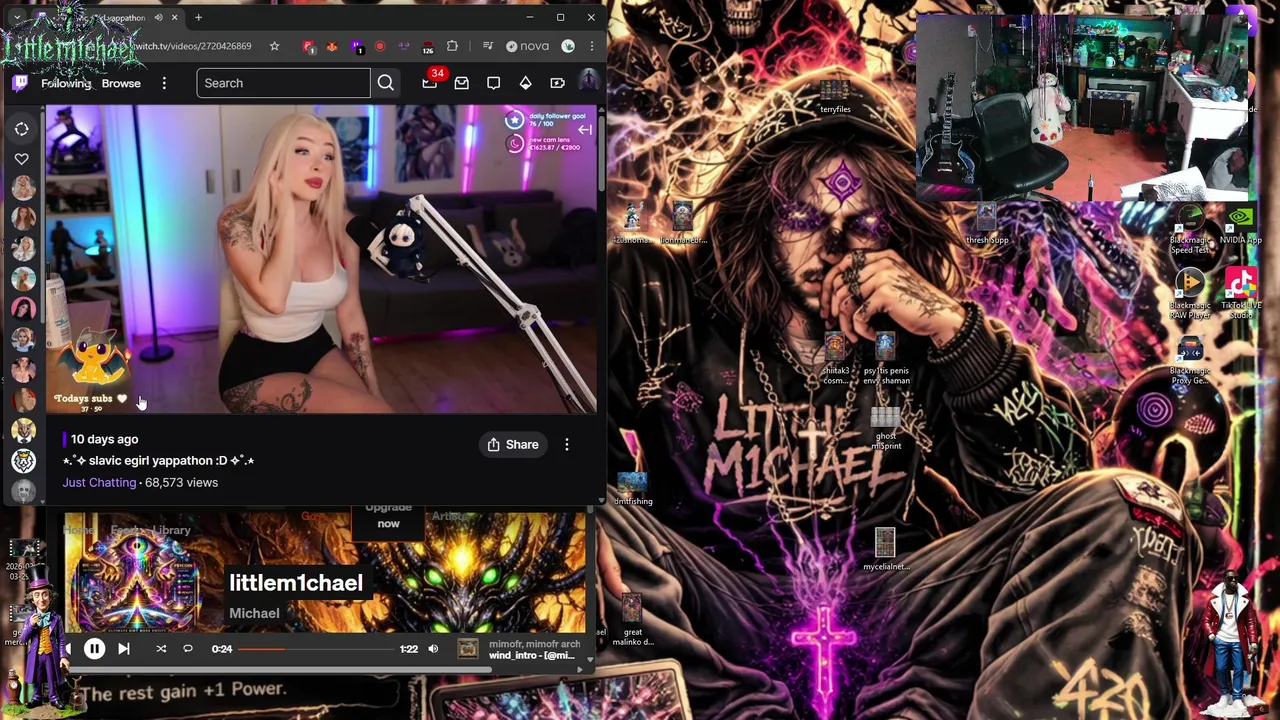Viewport: 1280px width, 720px height.
Task: Open the Chrome media controls icon
Action: click(x=488, y=46)
